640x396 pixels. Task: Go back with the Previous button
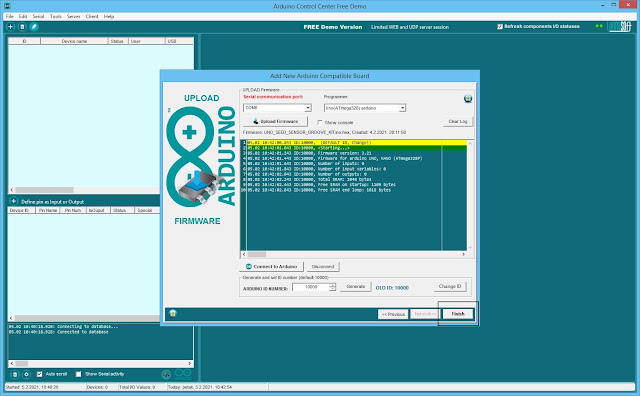tap(393, 314)
